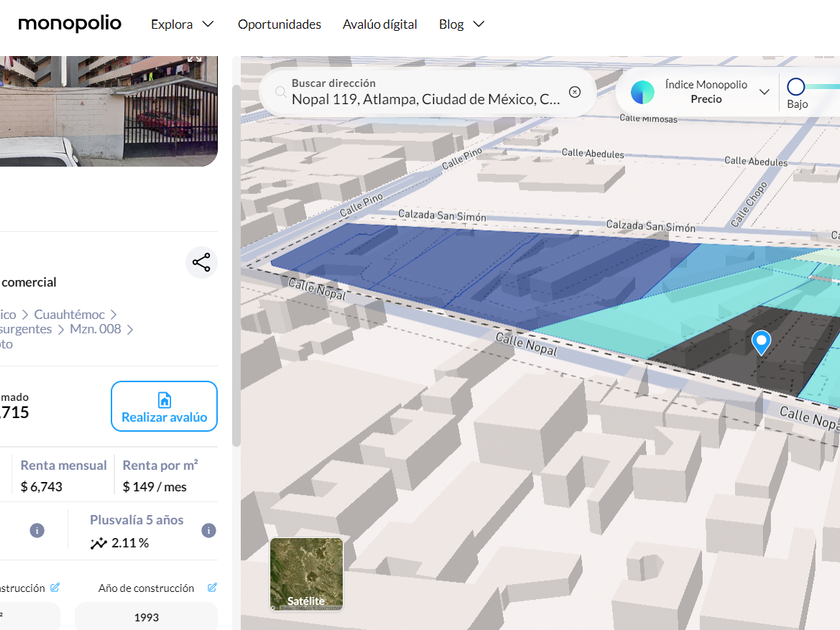Image resolution: width=840 pixels, height=630 pixels.
Task: Open Avalúo digital page
Action: click(x=380, y=25)
